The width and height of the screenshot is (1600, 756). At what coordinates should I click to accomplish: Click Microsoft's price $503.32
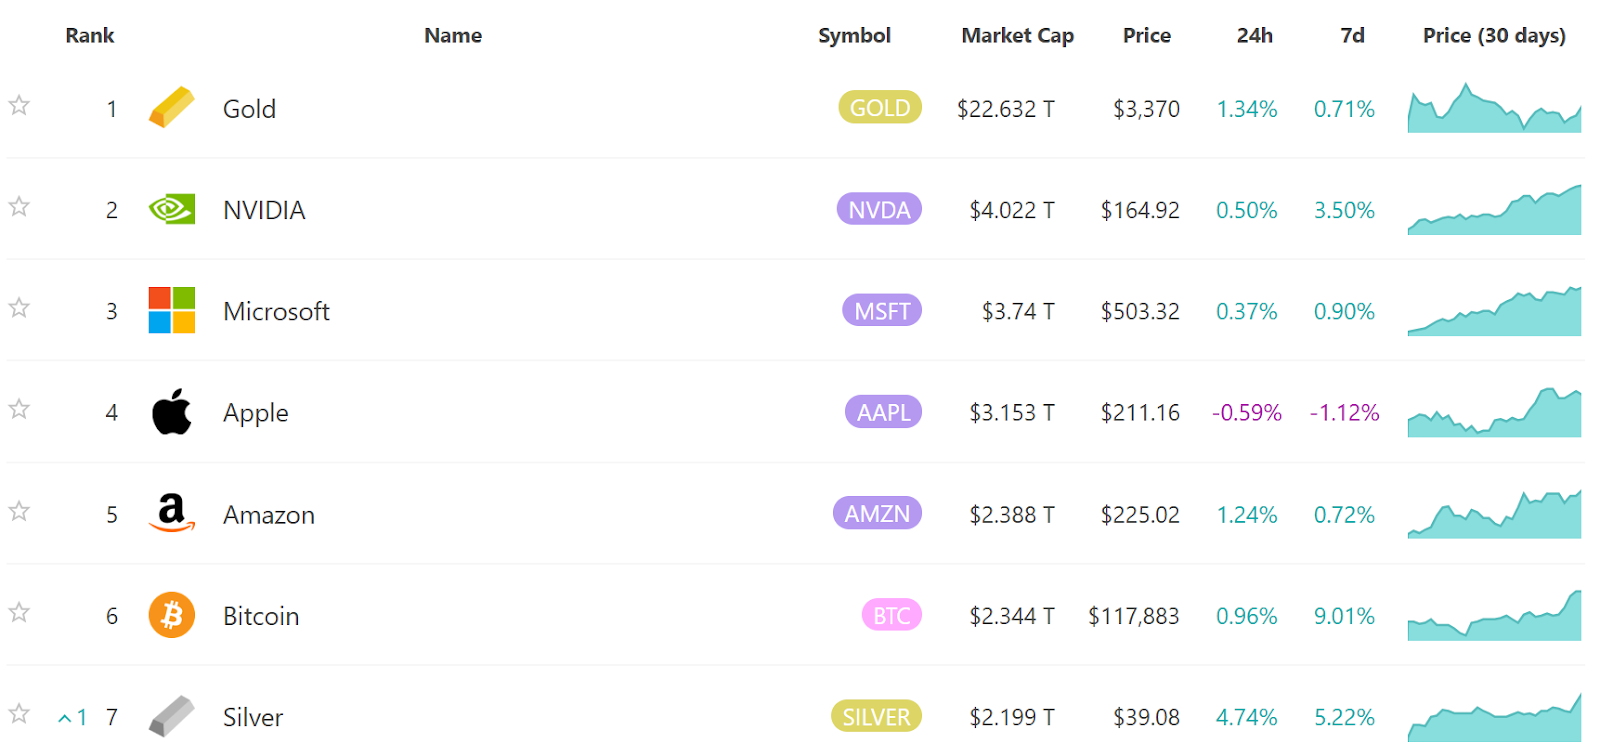[x=1140, y=311]
